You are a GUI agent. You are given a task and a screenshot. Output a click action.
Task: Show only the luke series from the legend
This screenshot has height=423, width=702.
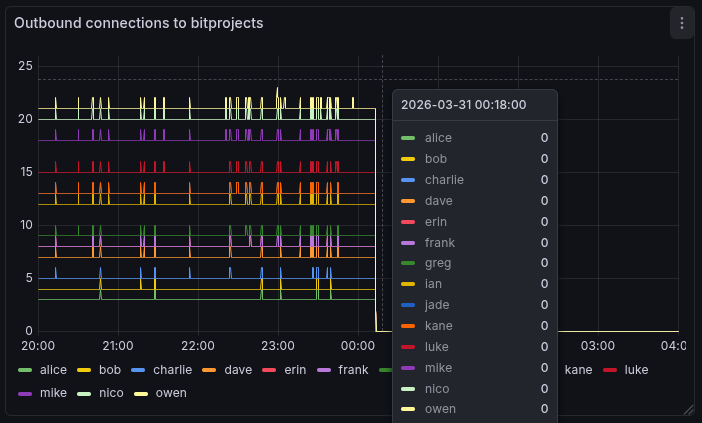(x=636, y=370)
